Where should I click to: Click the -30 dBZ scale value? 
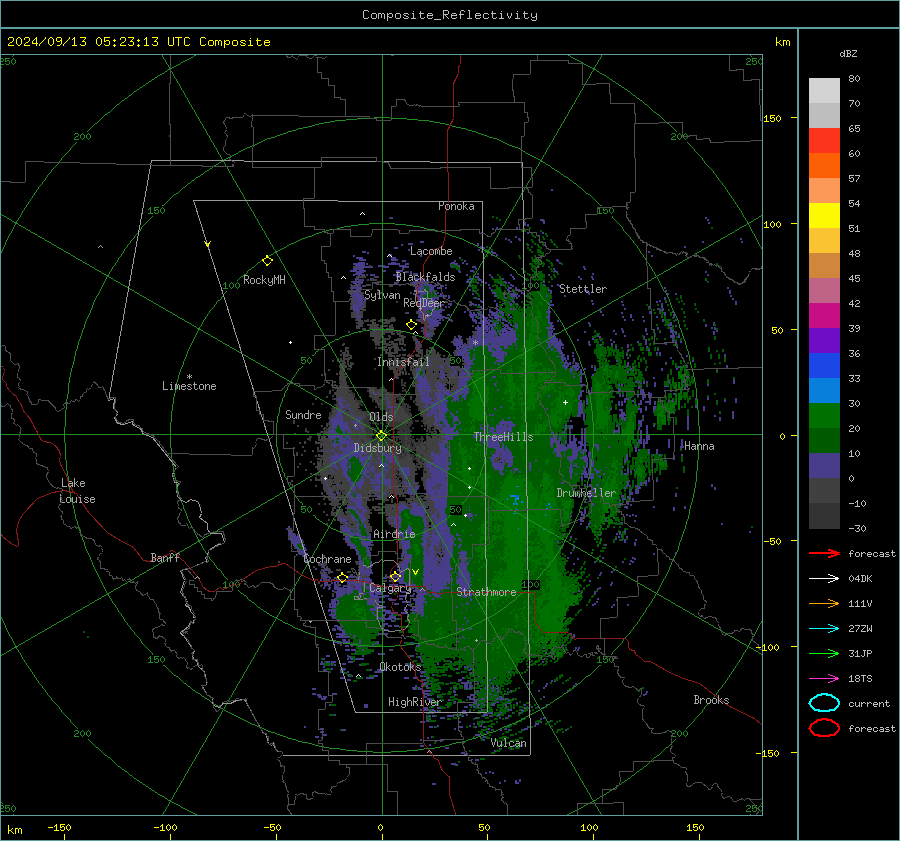[x=857, y=529]
